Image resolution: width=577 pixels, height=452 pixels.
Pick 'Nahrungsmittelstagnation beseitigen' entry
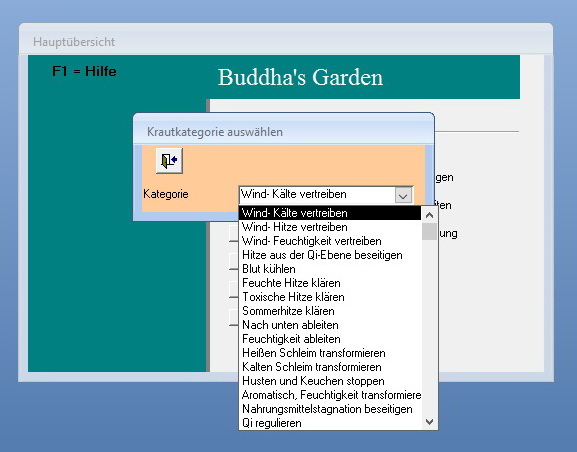[330, 409]
